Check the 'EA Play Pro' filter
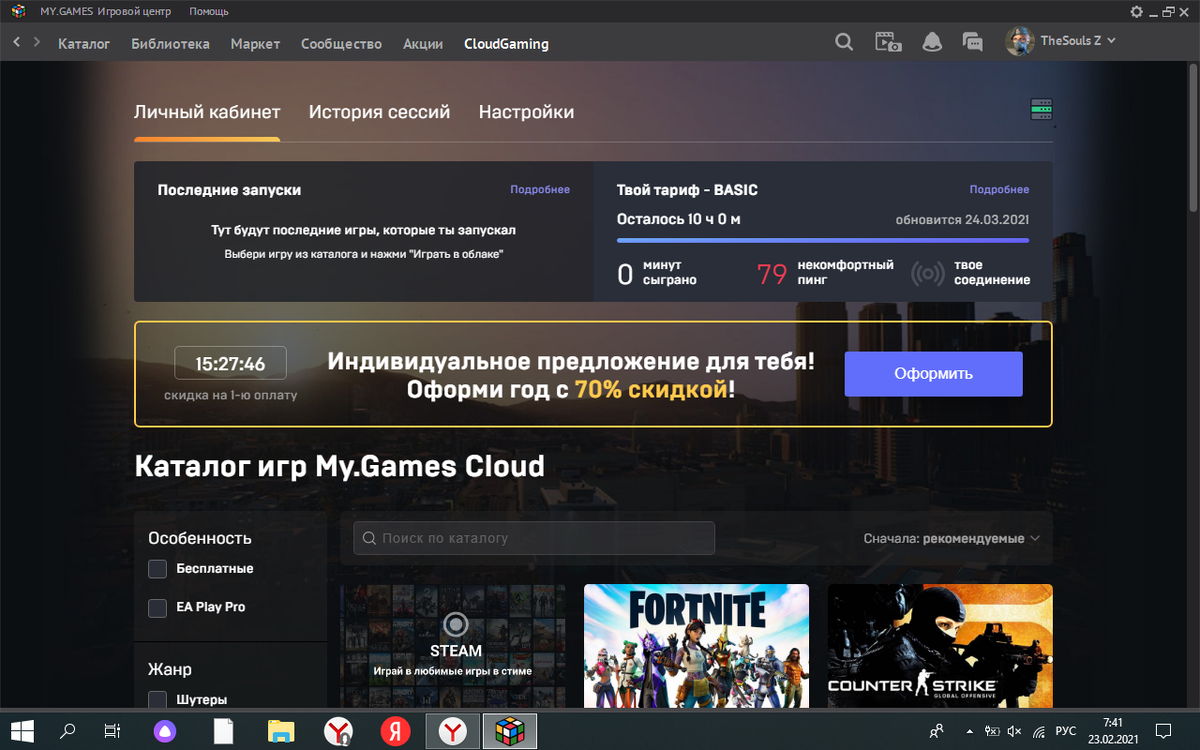Viewport: 1200px width, 750px height. coord(157,608)
